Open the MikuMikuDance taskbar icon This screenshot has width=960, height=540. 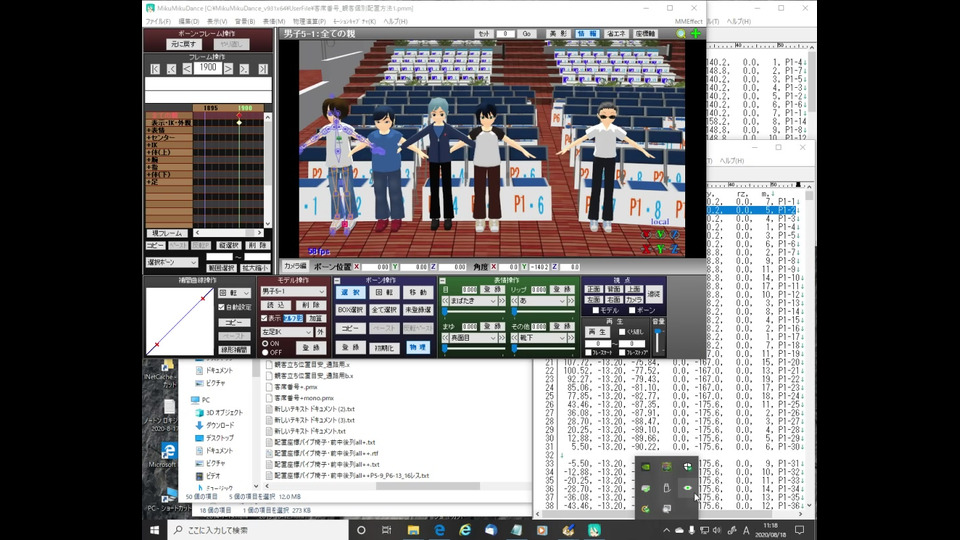tap(594, 530)
